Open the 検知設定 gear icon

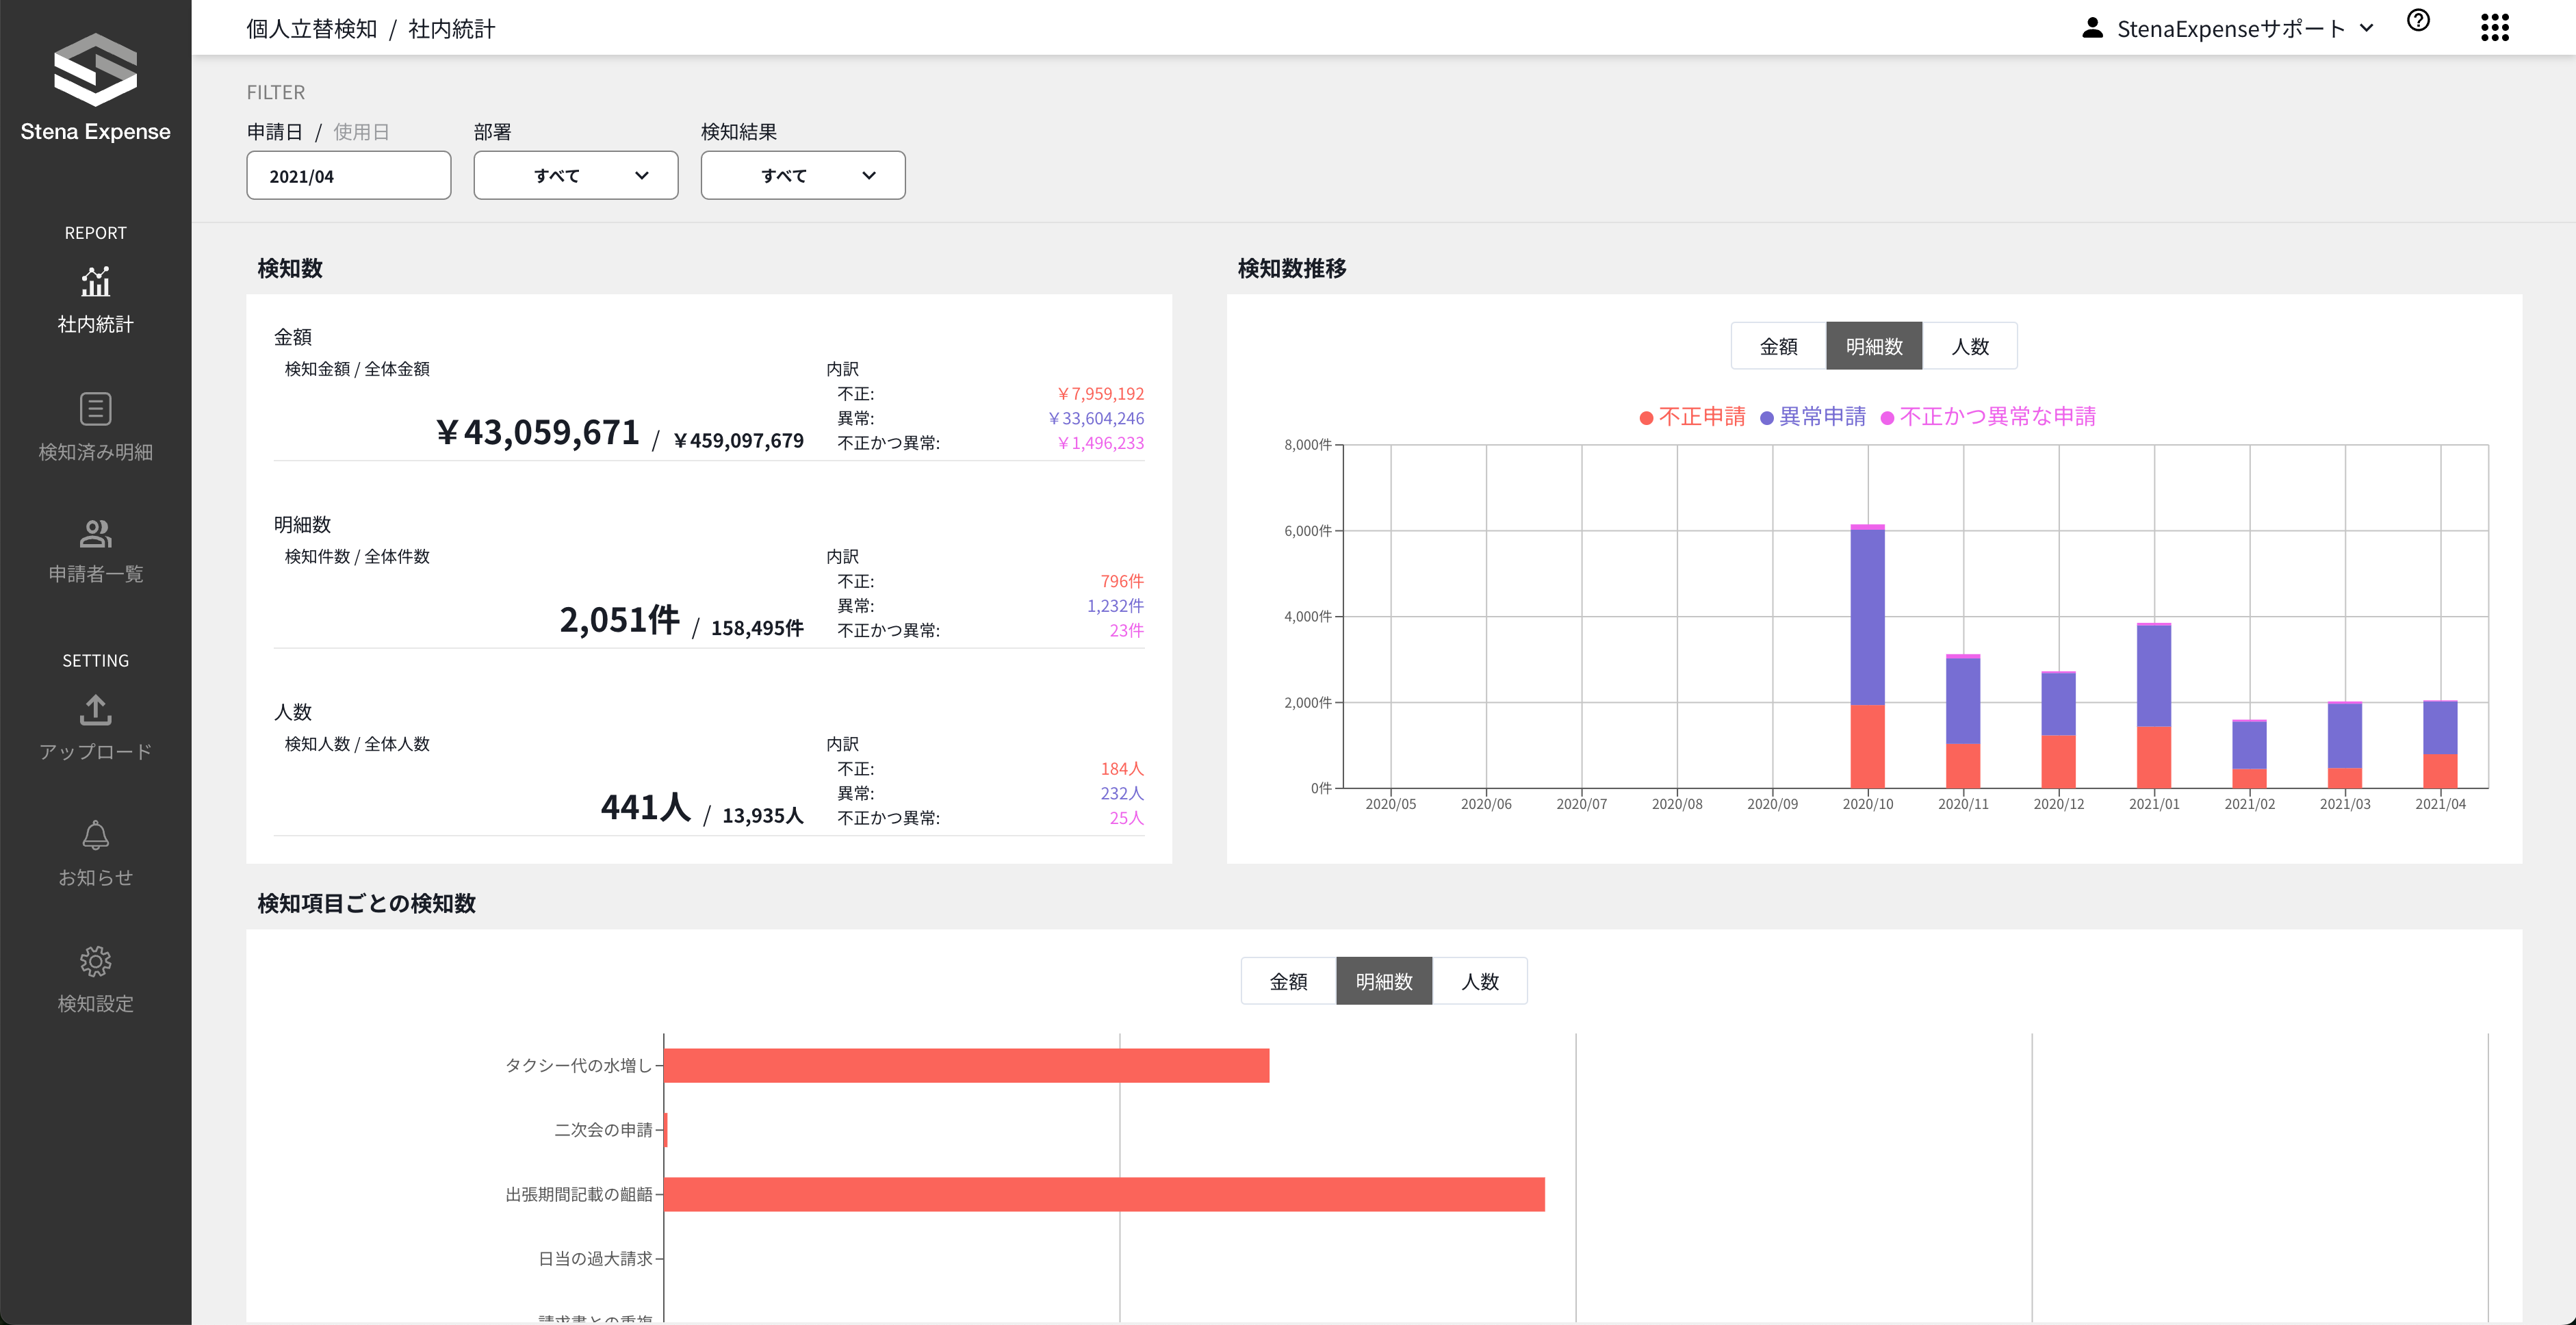(x=95, y=961)
